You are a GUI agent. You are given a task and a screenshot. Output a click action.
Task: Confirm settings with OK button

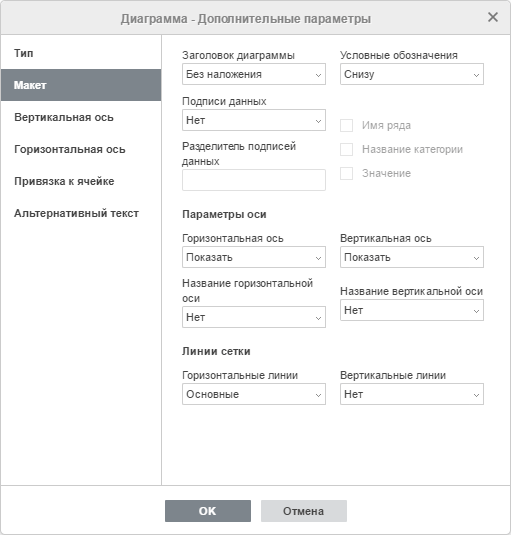coord(208,511)
